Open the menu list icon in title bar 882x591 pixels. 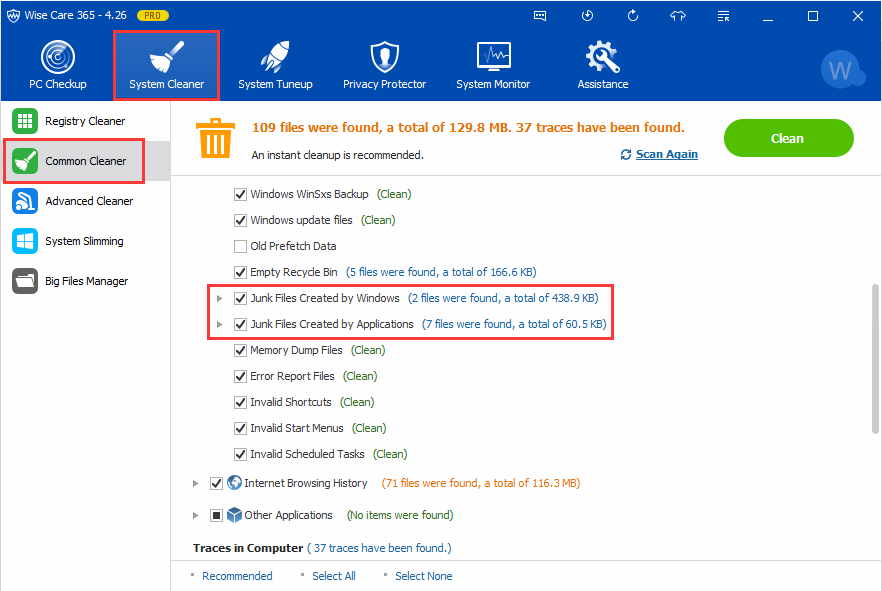coord(723,16)
